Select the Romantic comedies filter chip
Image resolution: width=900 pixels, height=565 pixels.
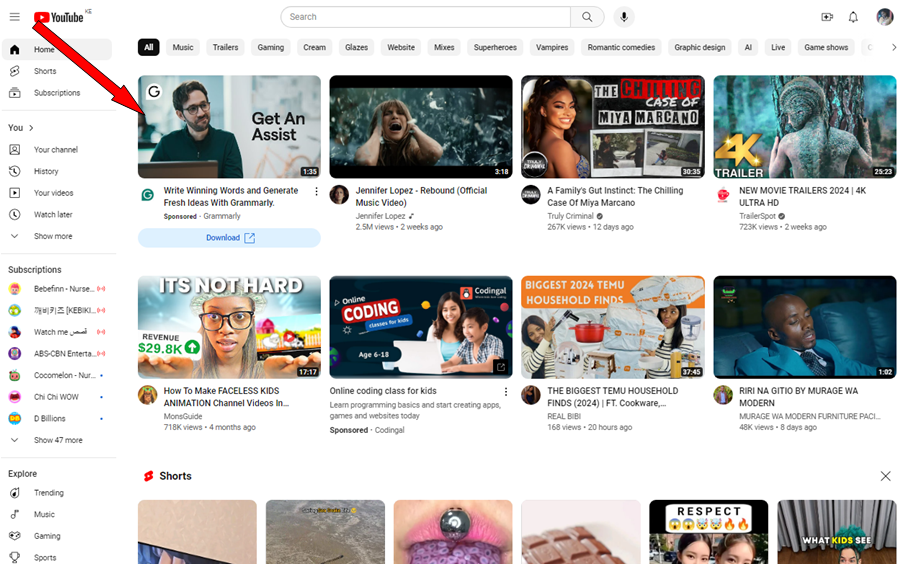coord(621,48)
